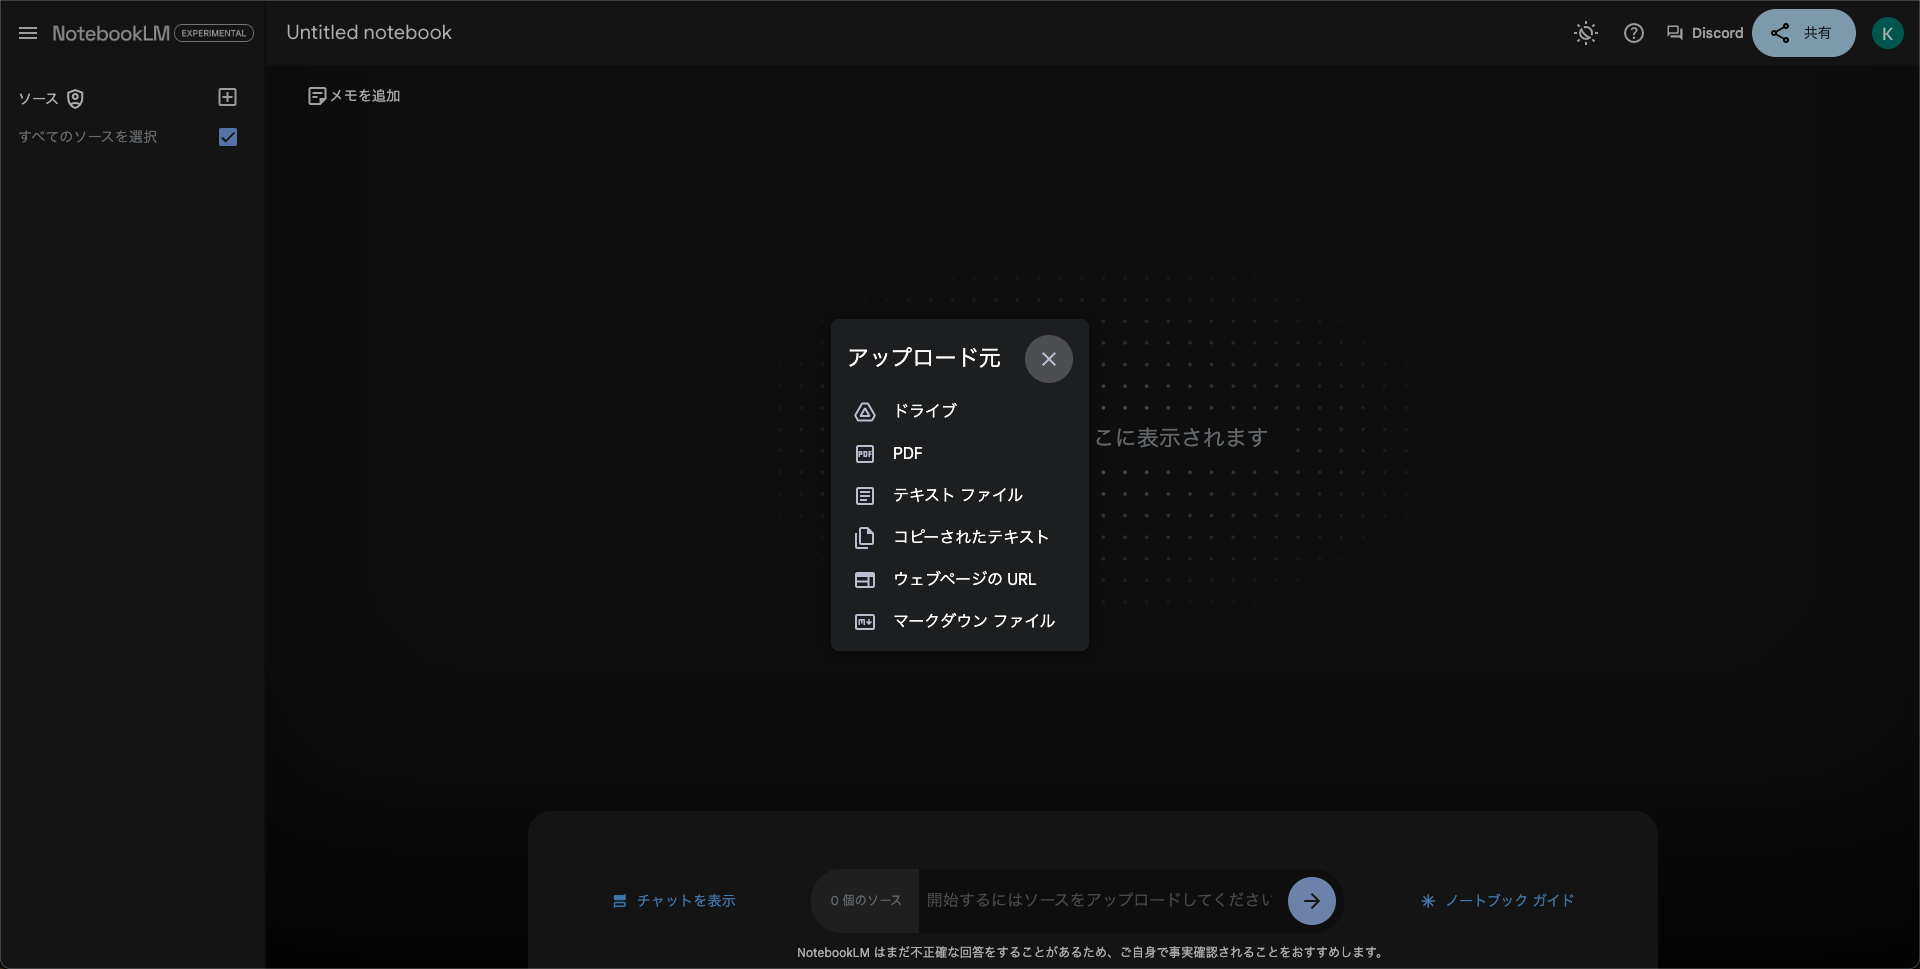Viewport: 1920px width, 969px height.
Task: Click the select all sources label
Action: [x=88, y=137]
